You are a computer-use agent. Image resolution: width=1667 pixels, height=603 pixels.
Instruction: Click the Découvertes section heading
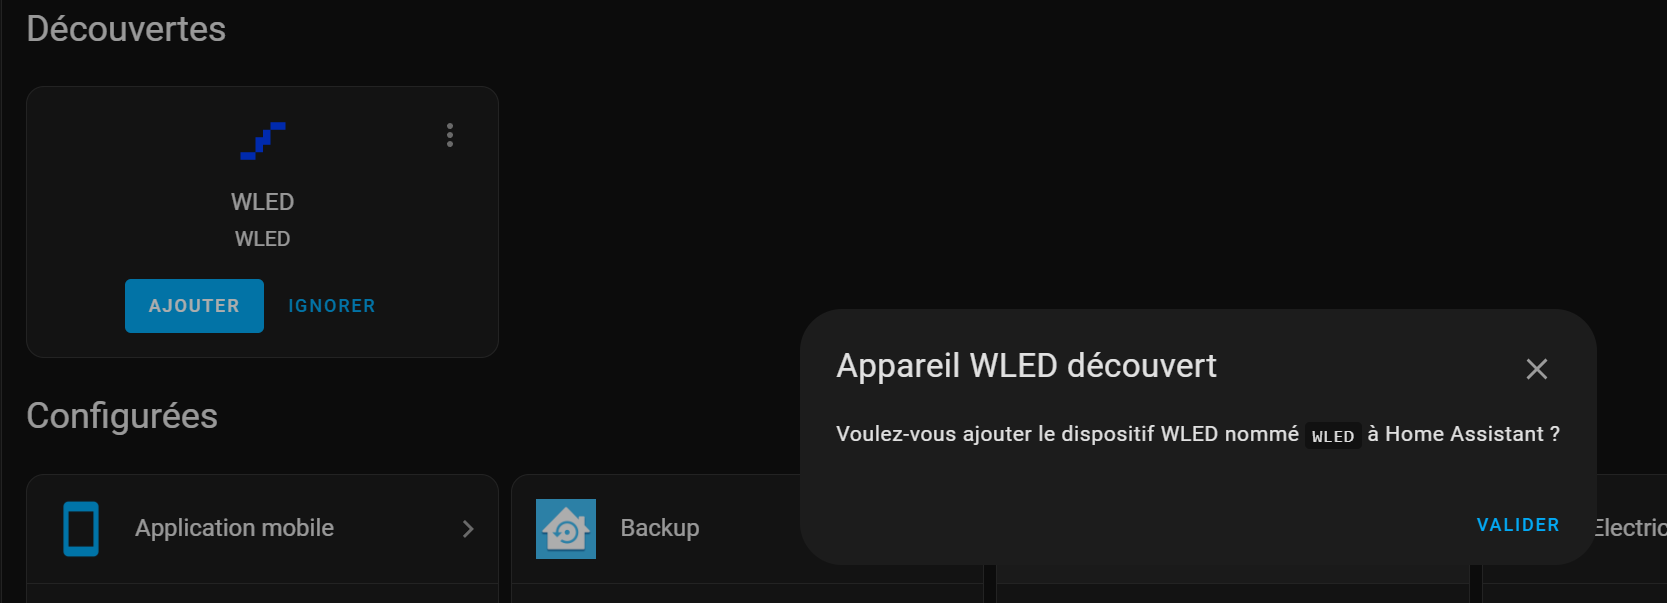pyautogui.click(x=126, y=29)
